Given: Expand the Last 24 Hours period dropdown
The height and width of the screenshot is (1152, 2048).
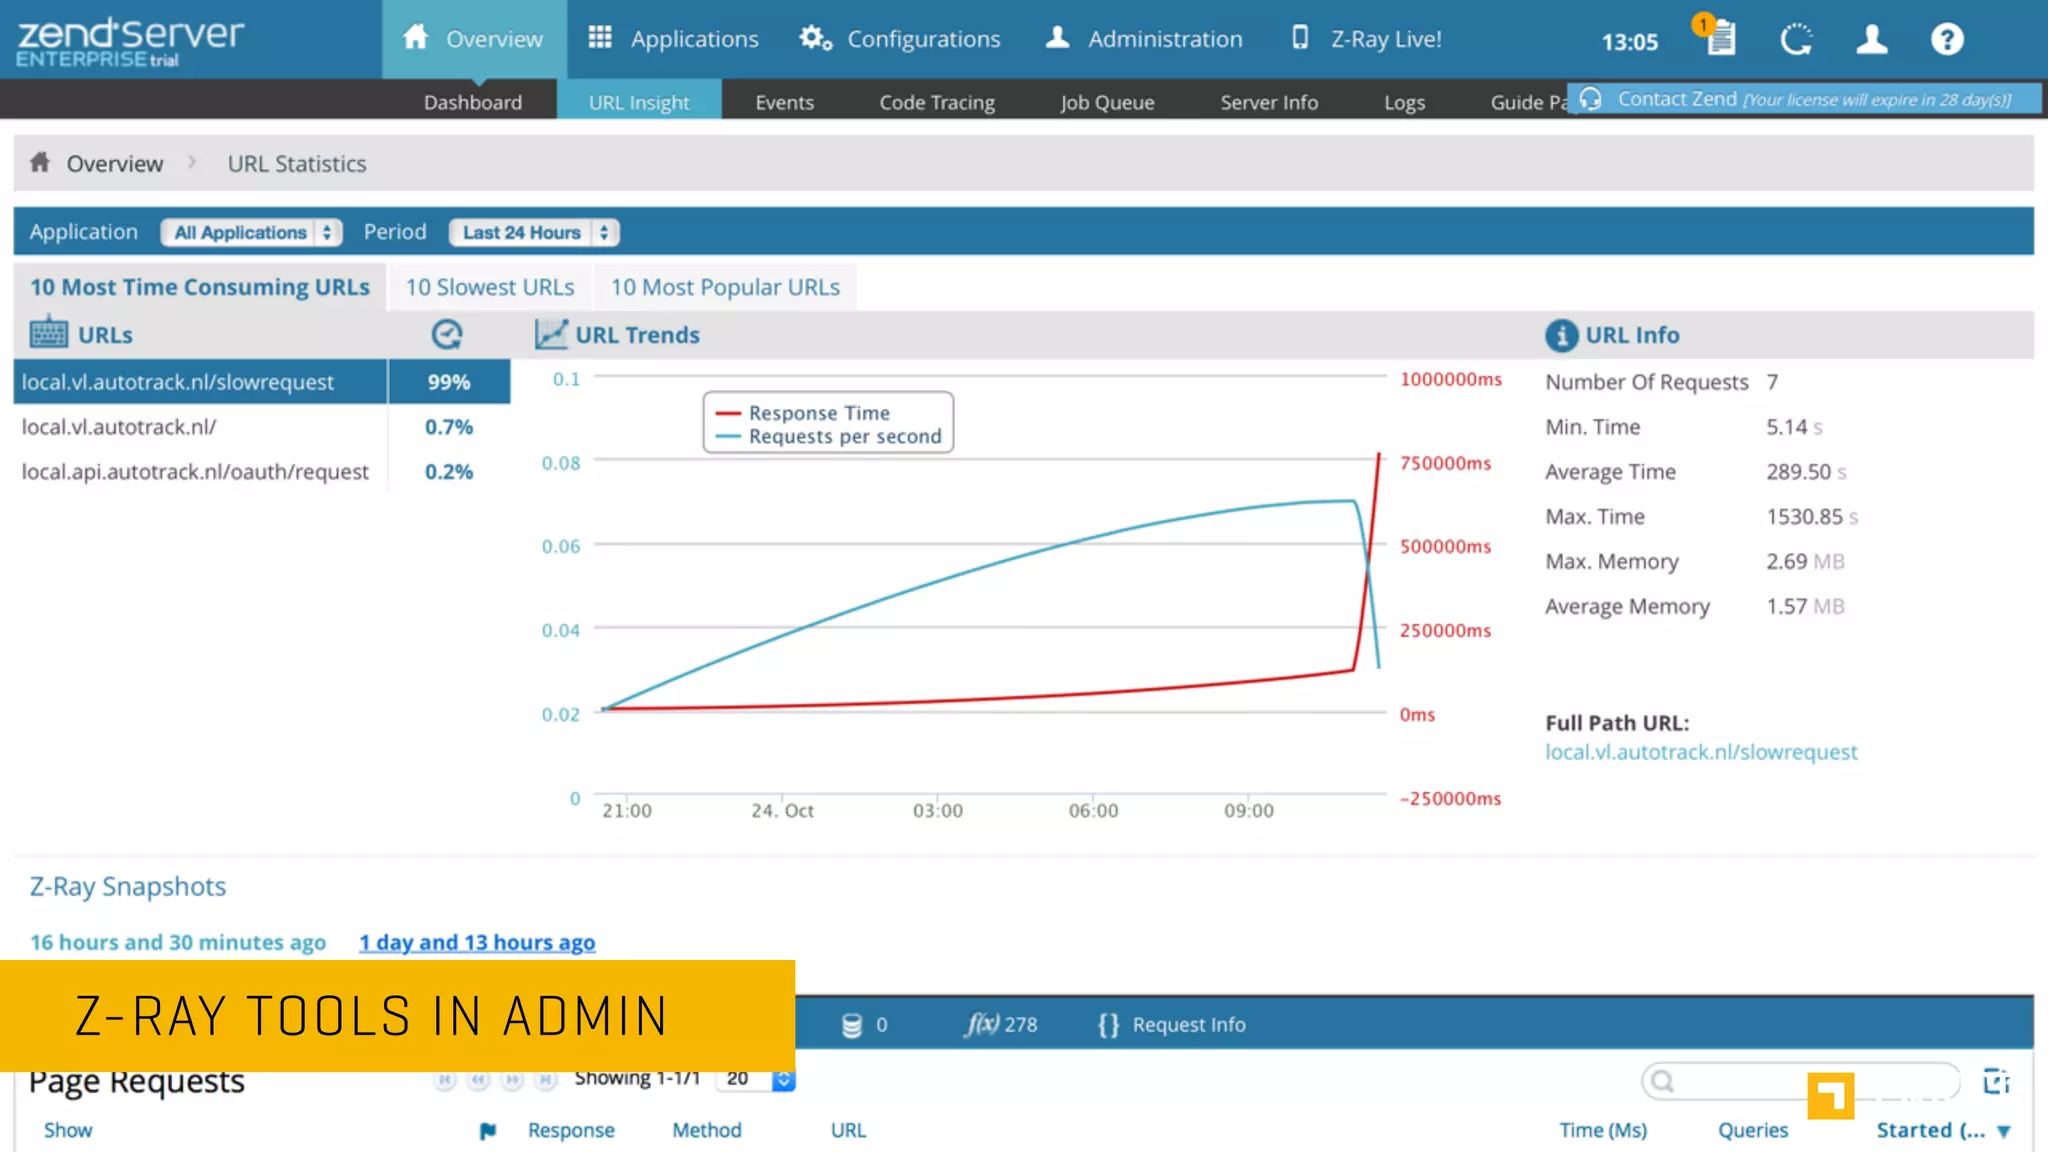Looking at the screenshot, I should click(x=534, y=232).
